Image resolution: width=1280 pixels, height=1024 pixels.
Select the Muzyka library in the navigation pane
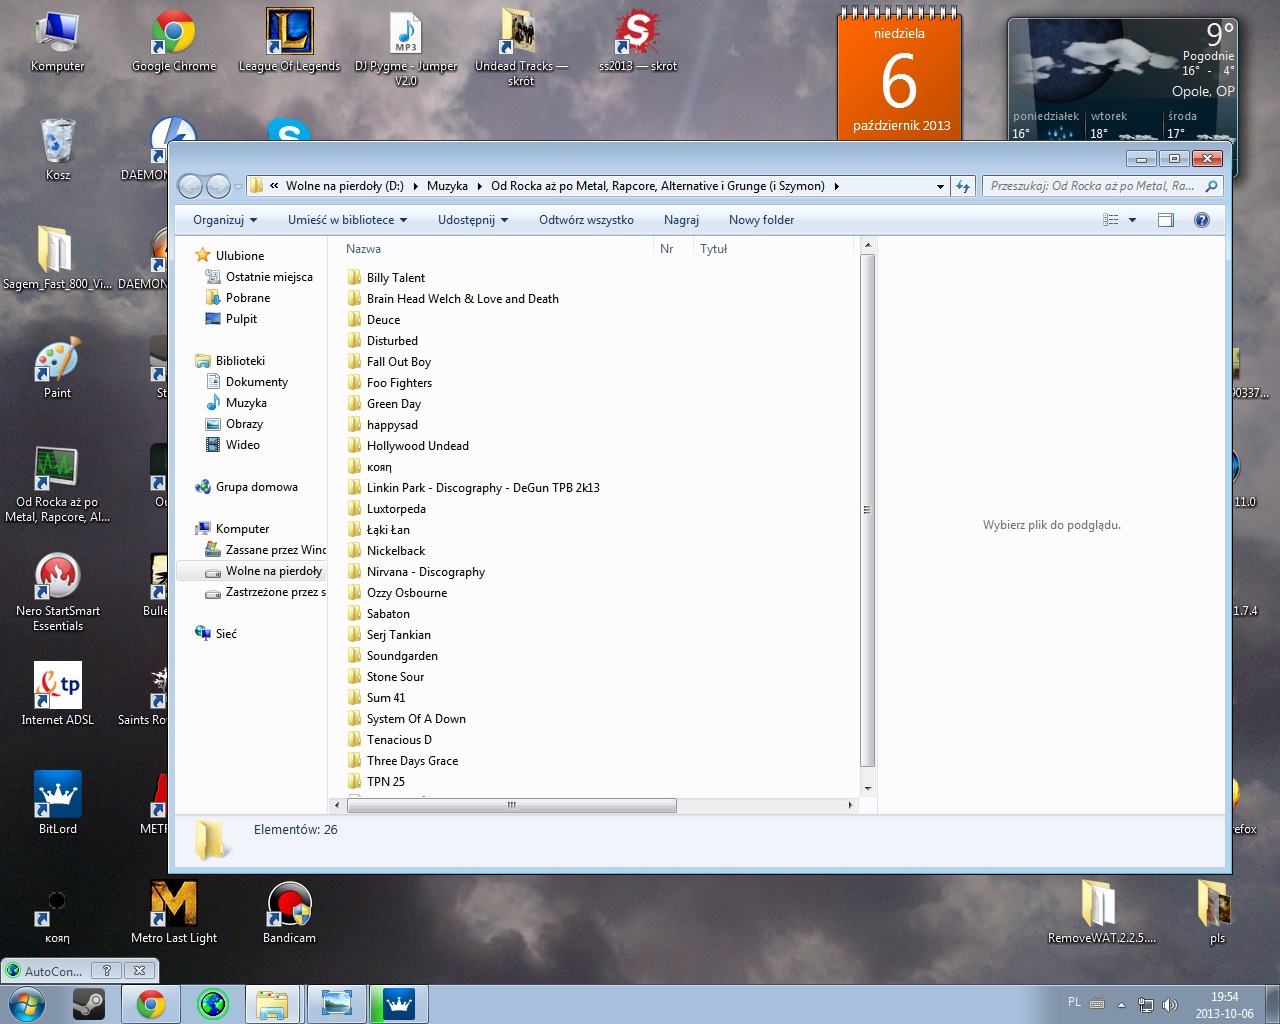click(236, 403)
